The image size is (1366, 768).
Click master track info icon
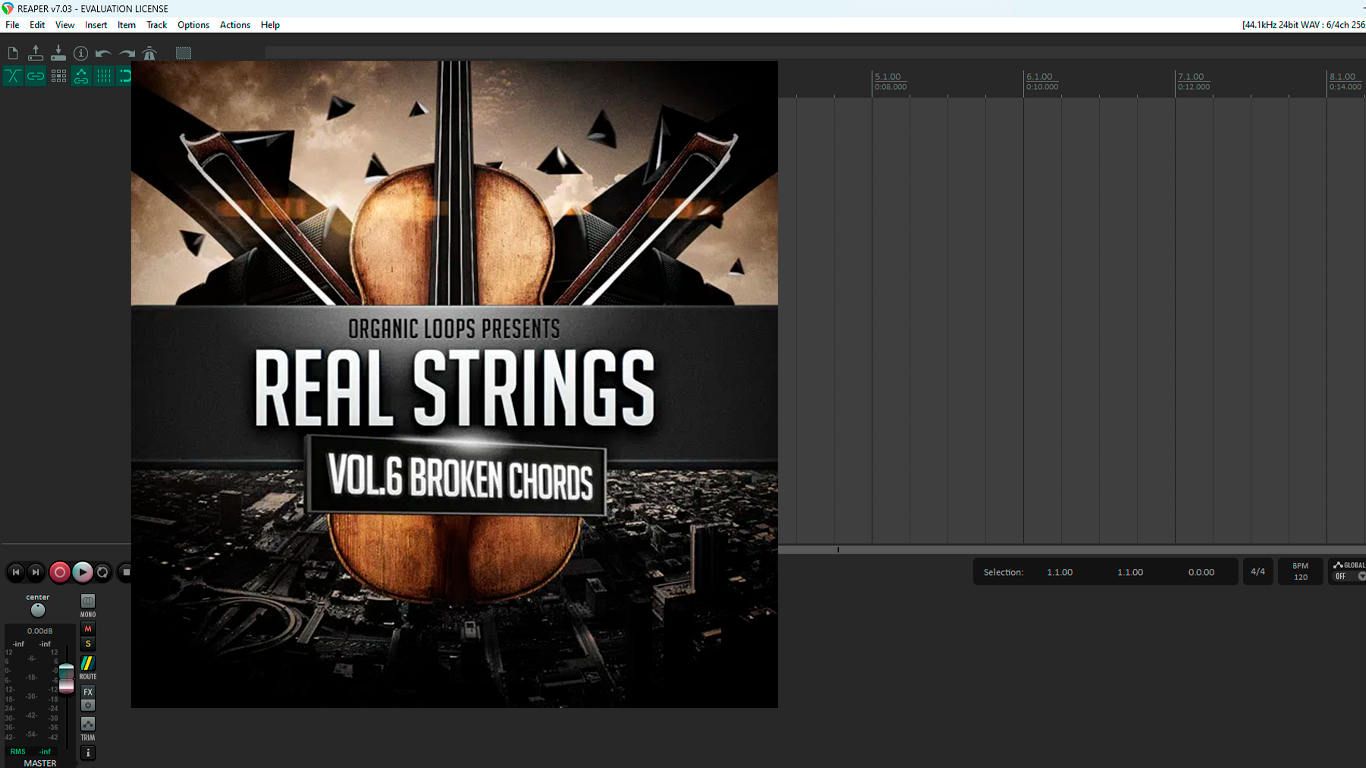(x=88, y=753)
